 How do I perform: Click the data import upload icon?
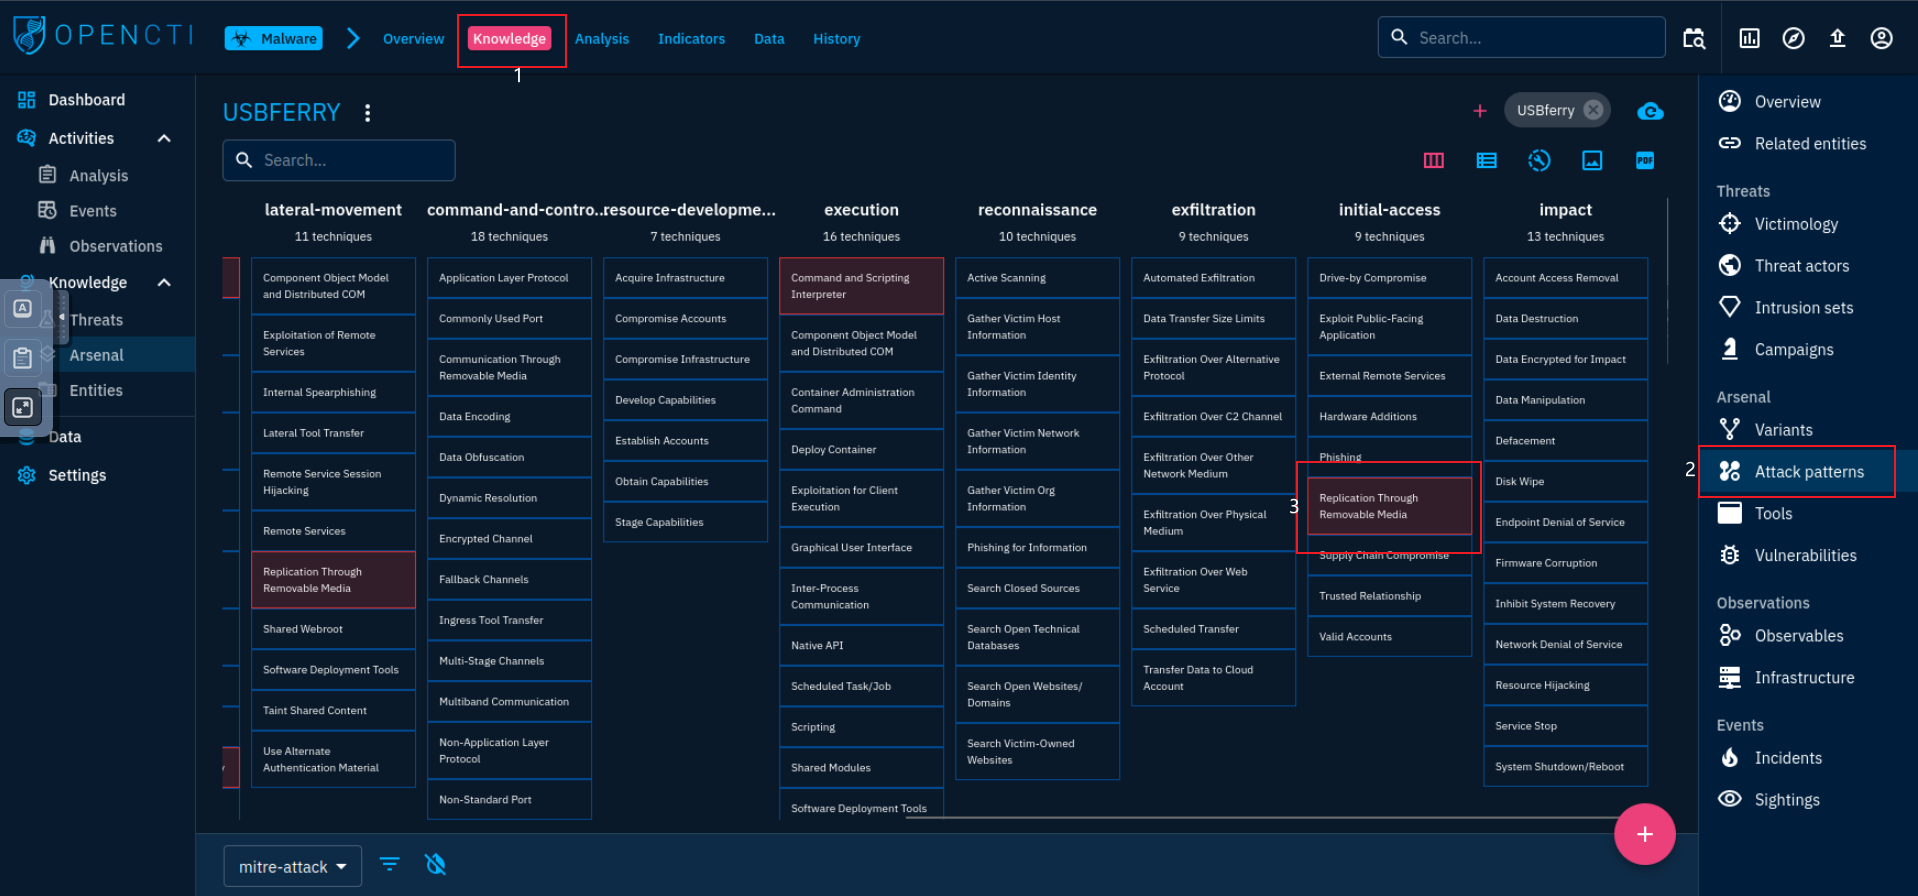point(1837,38)
